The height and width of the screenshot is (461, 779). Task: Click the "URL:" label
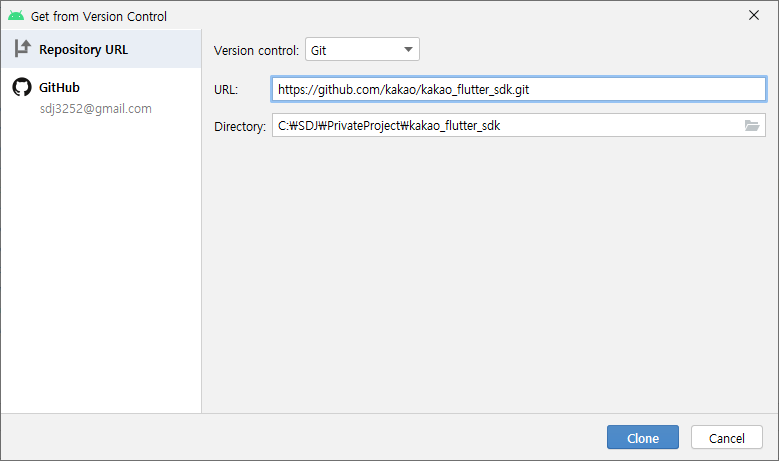(226, 90)
